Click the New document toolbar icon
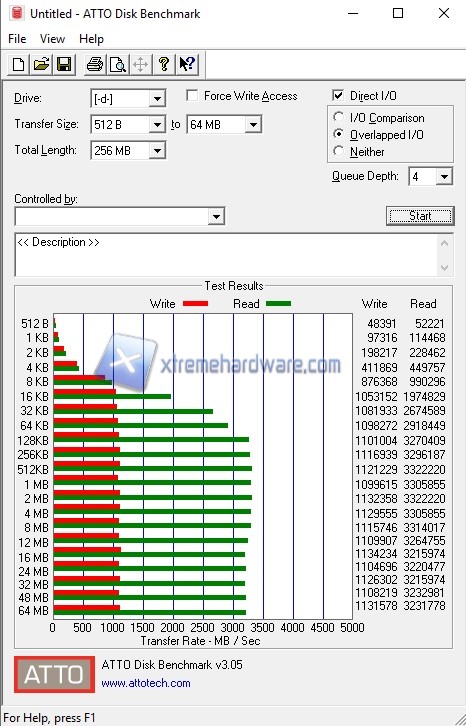 19,64
